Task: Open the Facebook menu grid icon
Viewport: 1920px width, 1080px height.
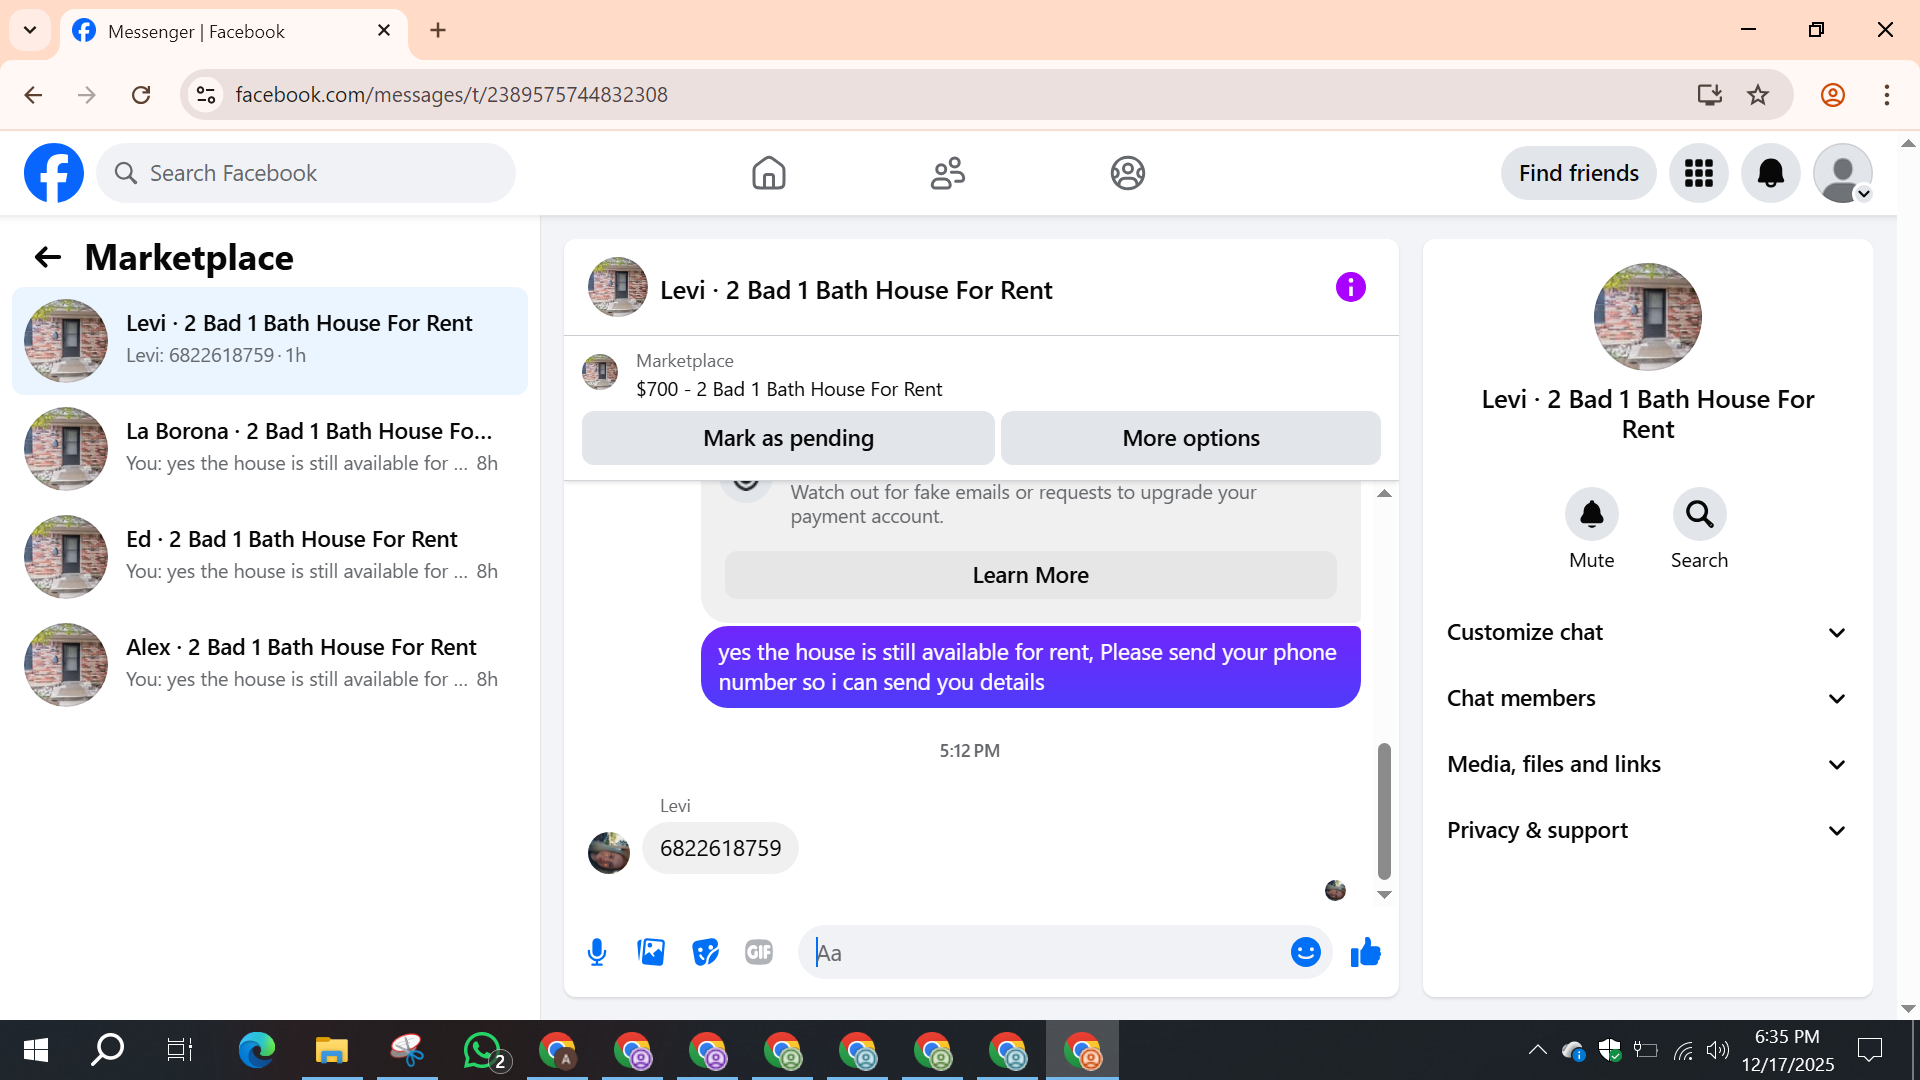Action: point(1698,173)
